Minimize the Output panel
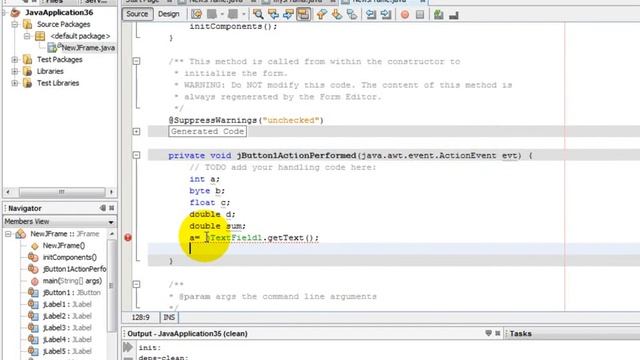Screen dimensions: 640x360 click(489, 333)
